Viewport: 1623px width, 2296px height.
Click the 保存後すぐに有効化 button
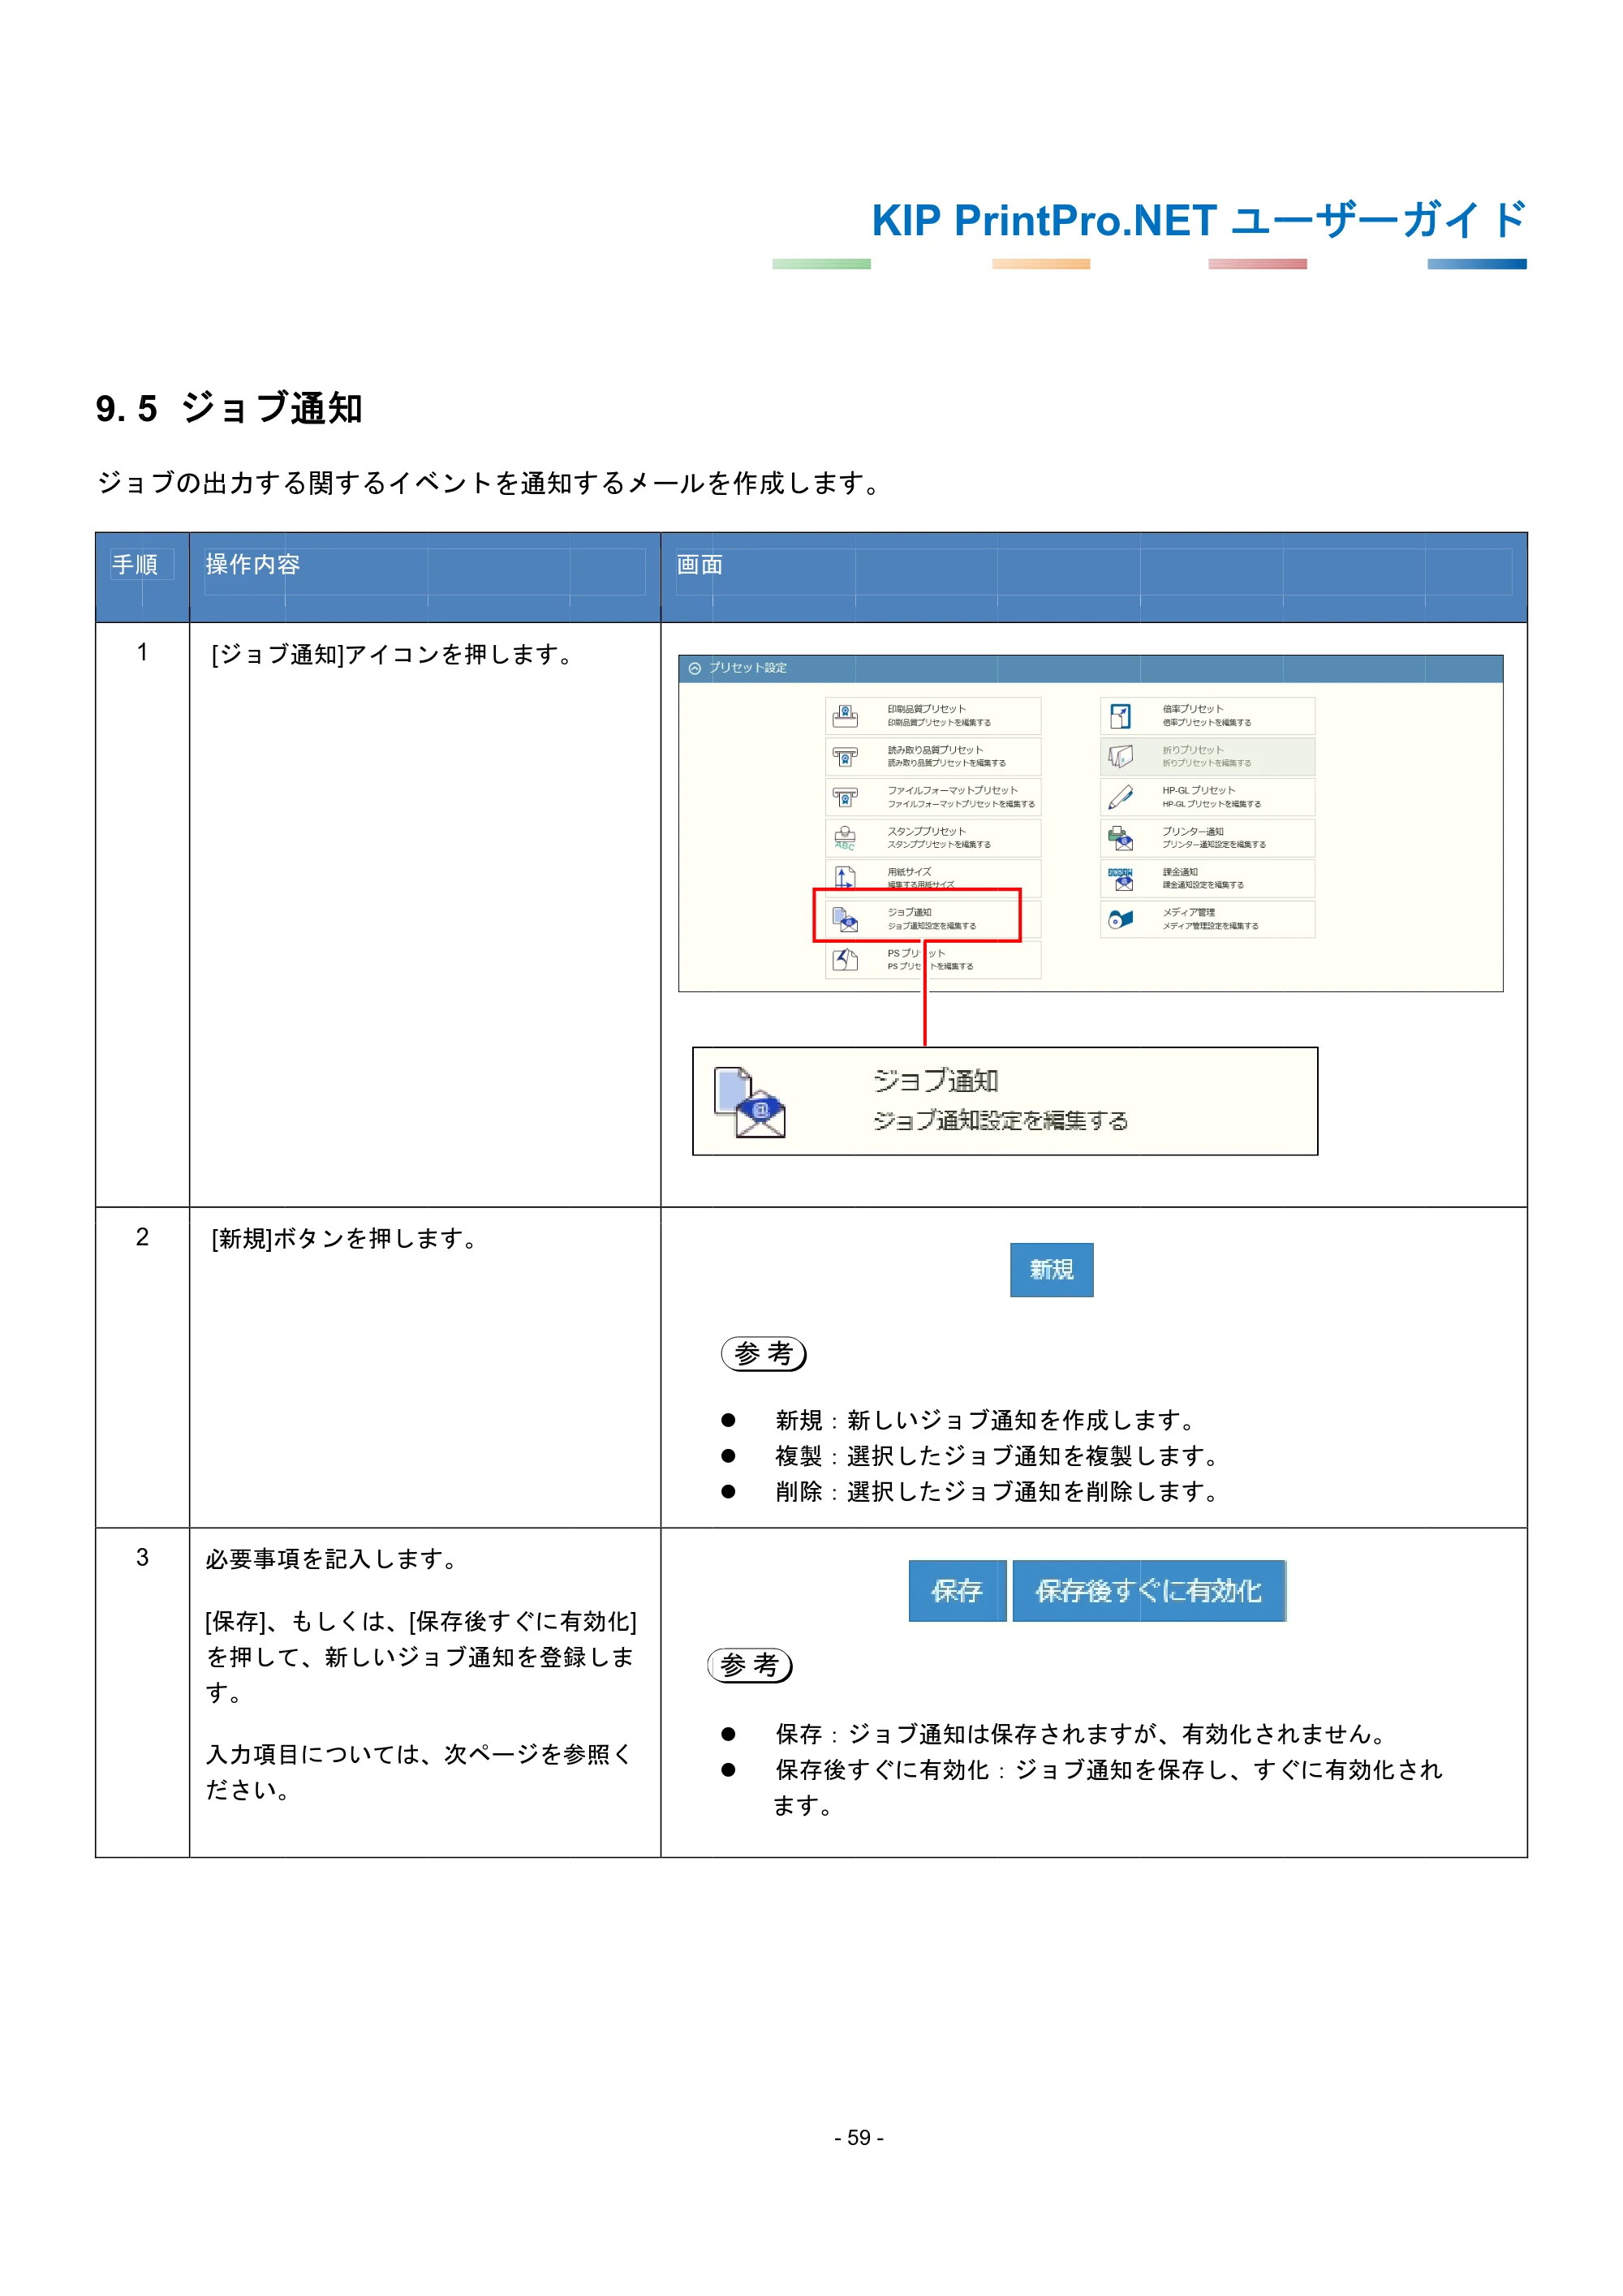(x=1149, y=1590)
